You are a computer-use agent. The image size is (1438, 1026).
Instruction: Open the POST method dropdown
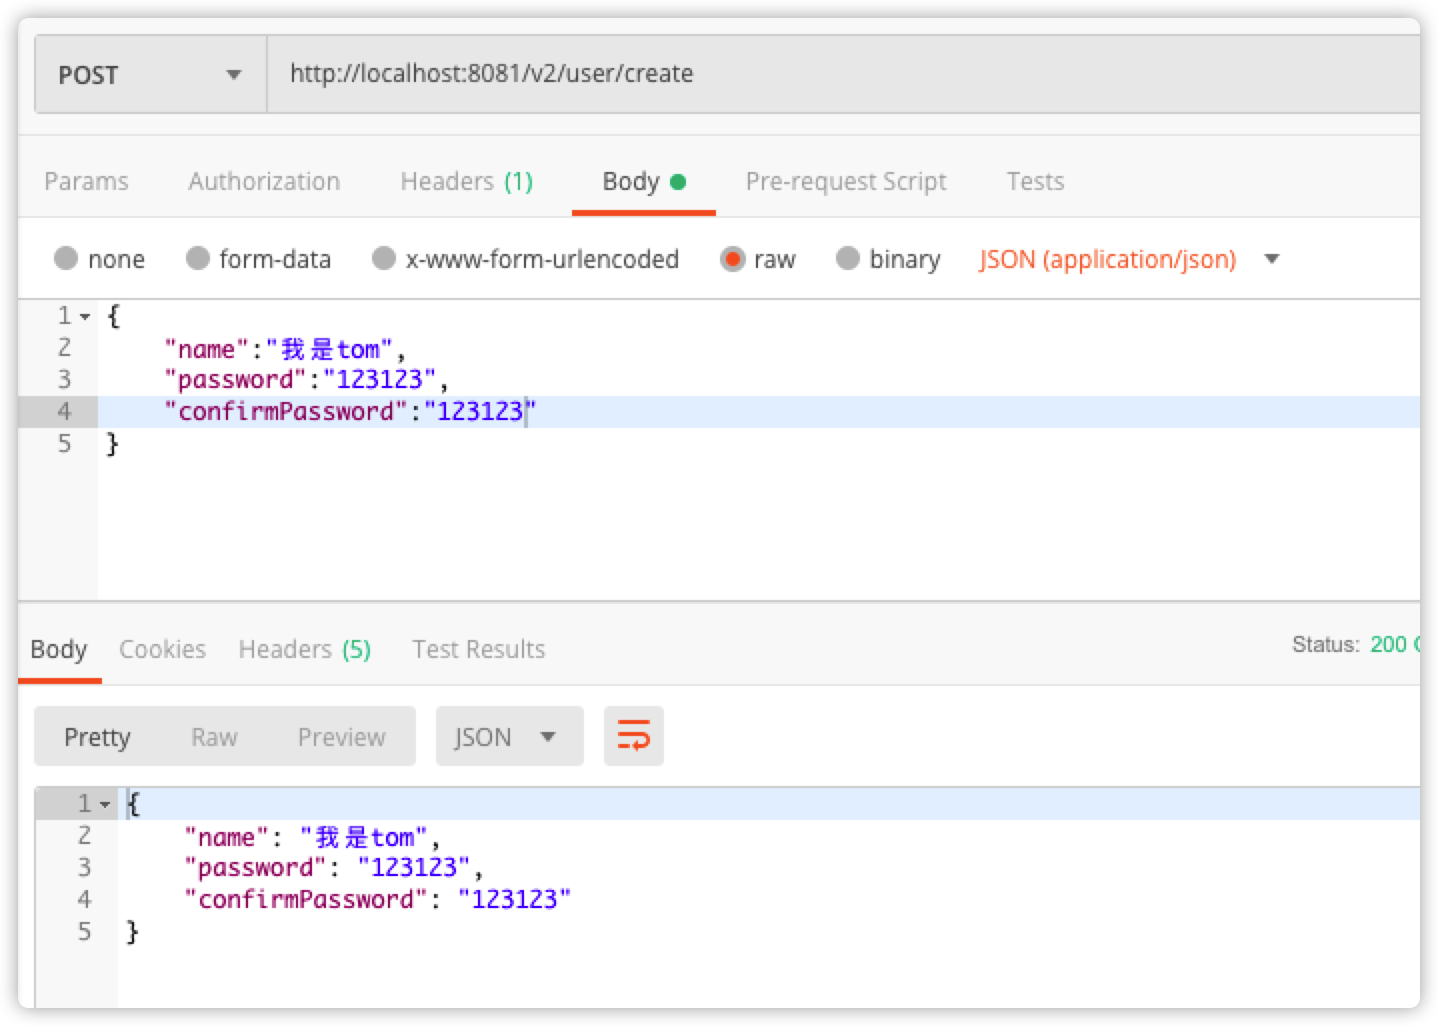[x=151, y=75]
